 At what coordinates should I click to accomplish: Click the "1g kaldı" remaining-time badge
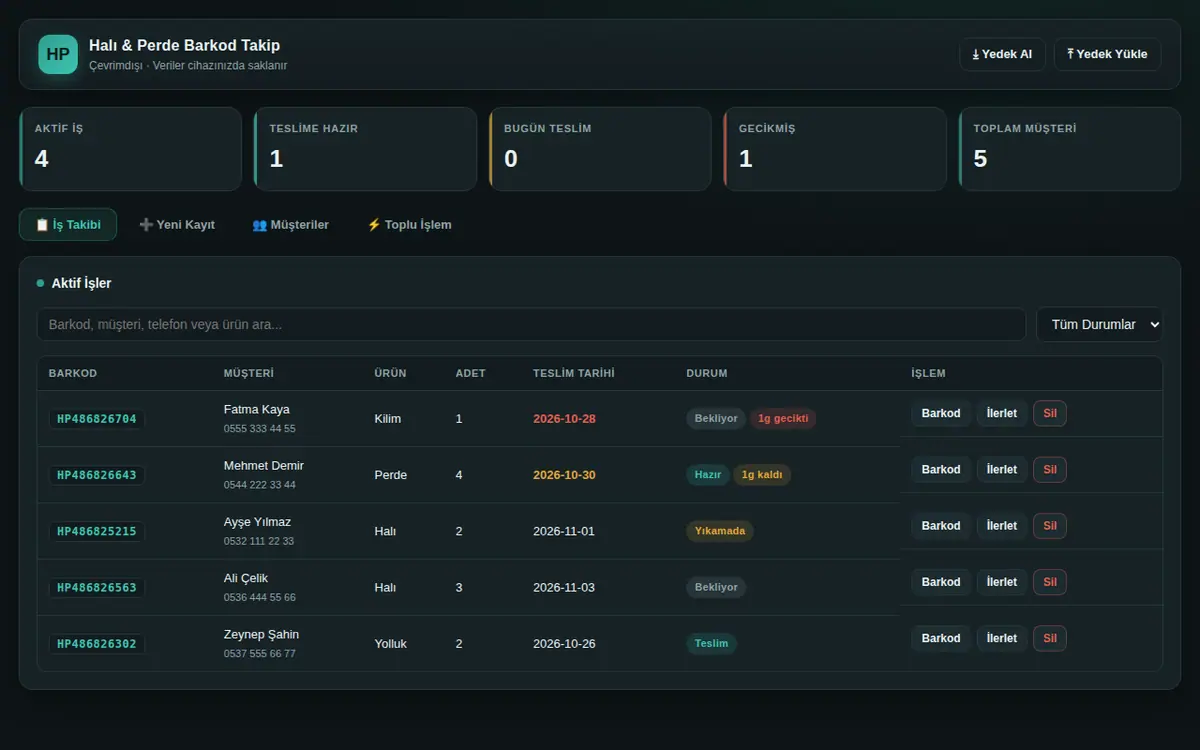coord(762,475)
